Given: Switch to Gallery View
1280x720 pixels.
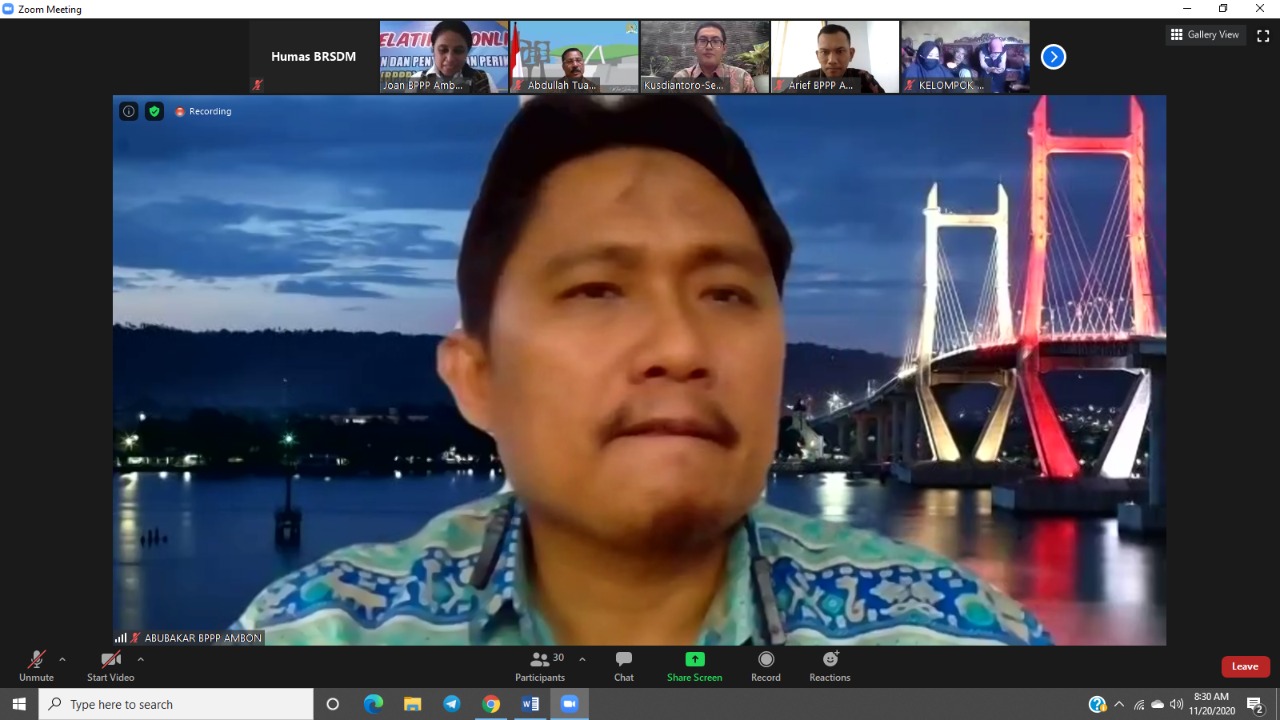Looking at the screenshot, I should pyautogui.click(x=1205, y=35).
